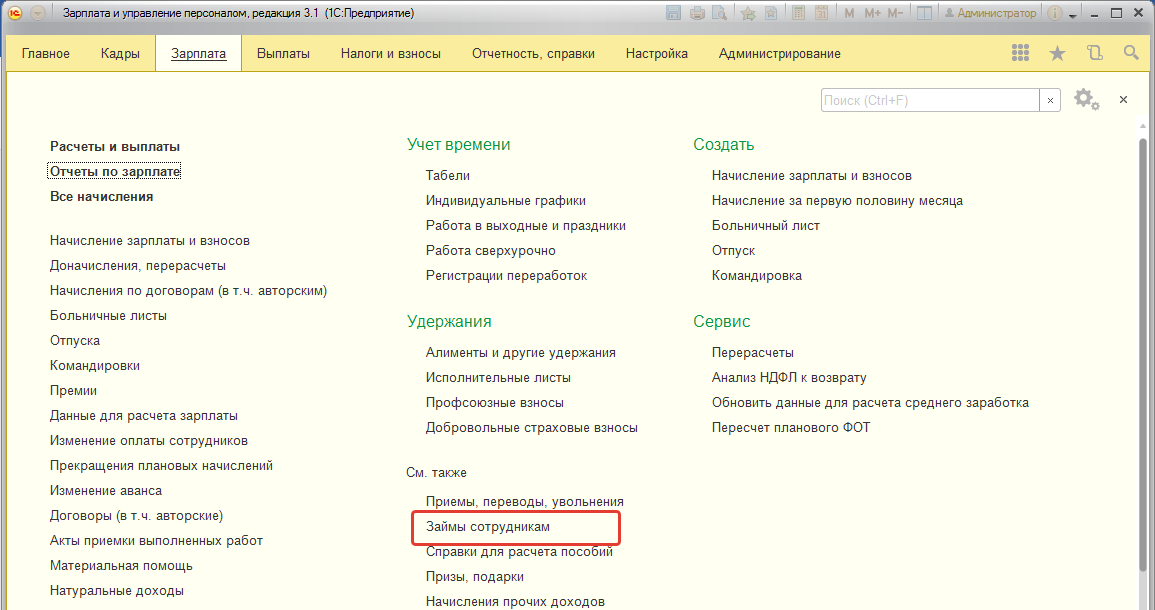The height and width of the screenshot is (610, 1155).
Task: Open Расчеты и выплаты link
Action: click(115, 147)
